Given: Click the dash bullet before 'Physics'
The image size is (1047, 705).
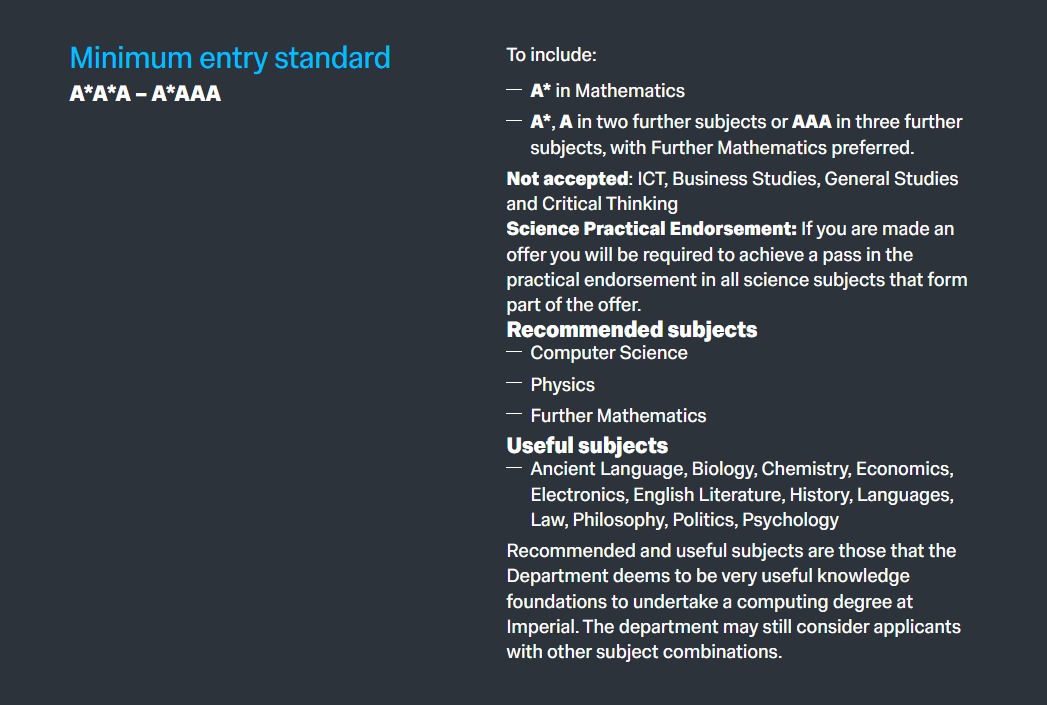Looking at the screenshot, I should tap(514, 384).
